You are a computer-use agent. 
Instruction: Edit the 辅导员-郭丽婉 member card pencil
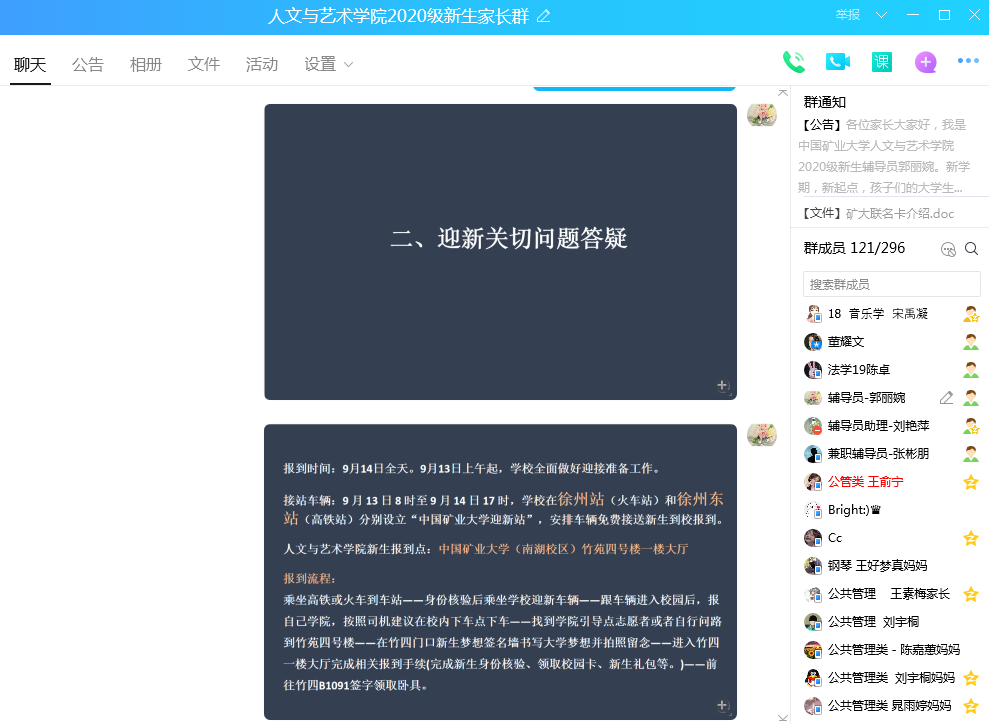[x=946, y=397]
